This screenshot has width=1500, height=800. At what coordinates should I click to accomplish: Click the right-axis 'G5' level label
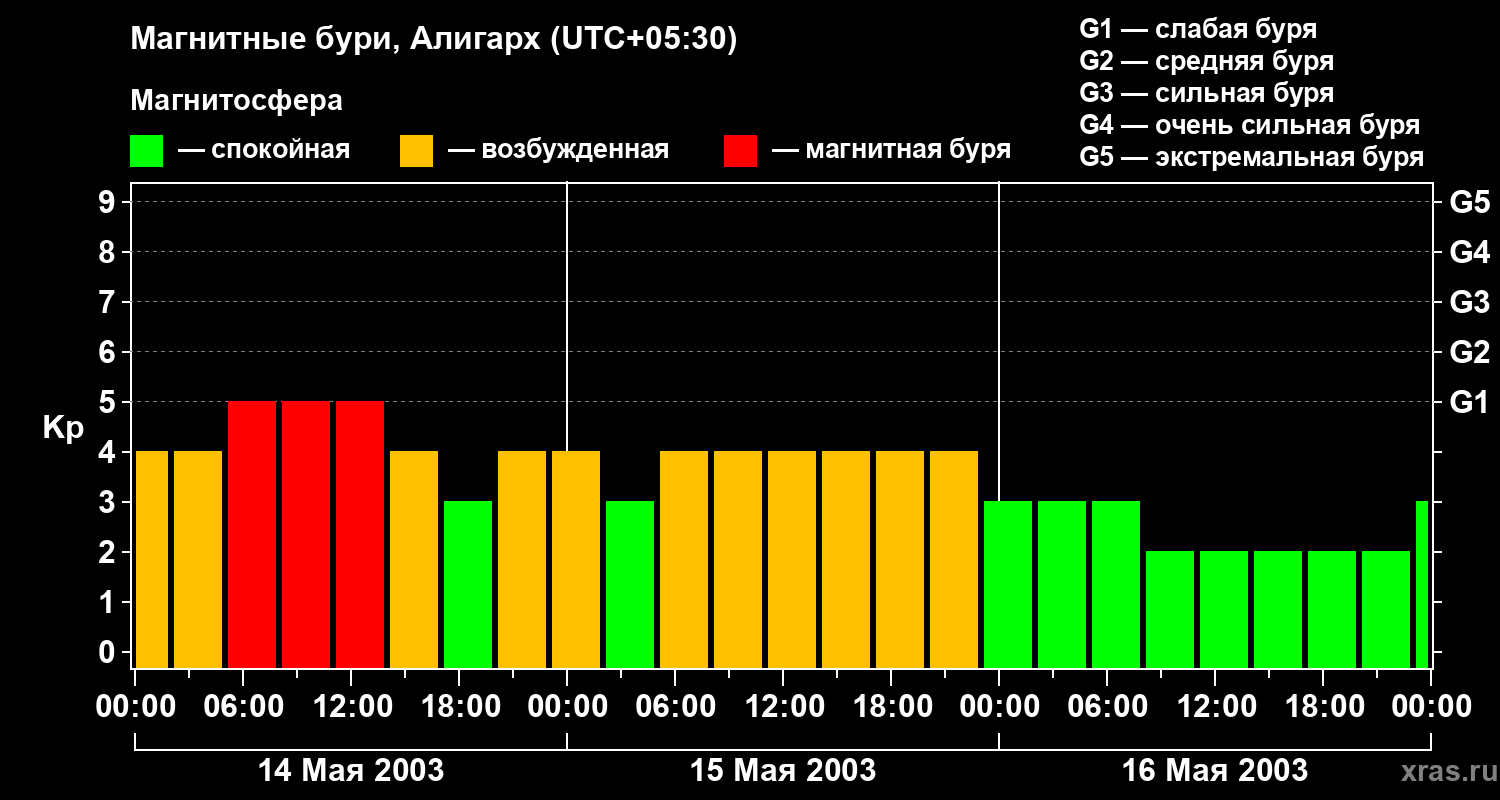pyautogui.click(x=1469, y=202)
